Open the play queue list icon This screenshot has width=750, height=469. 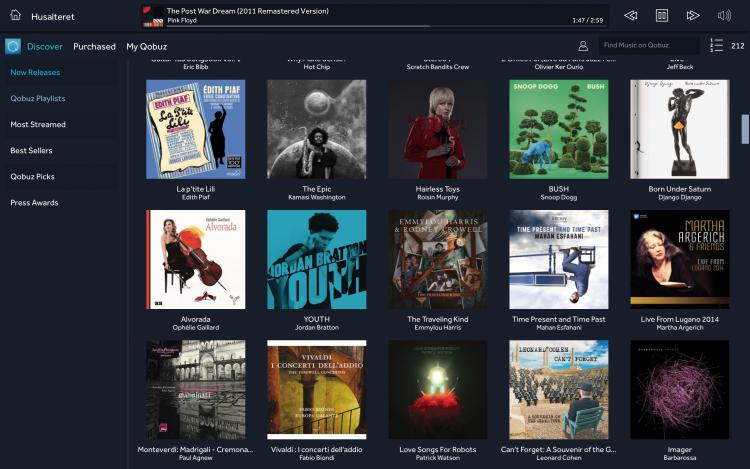716,45
